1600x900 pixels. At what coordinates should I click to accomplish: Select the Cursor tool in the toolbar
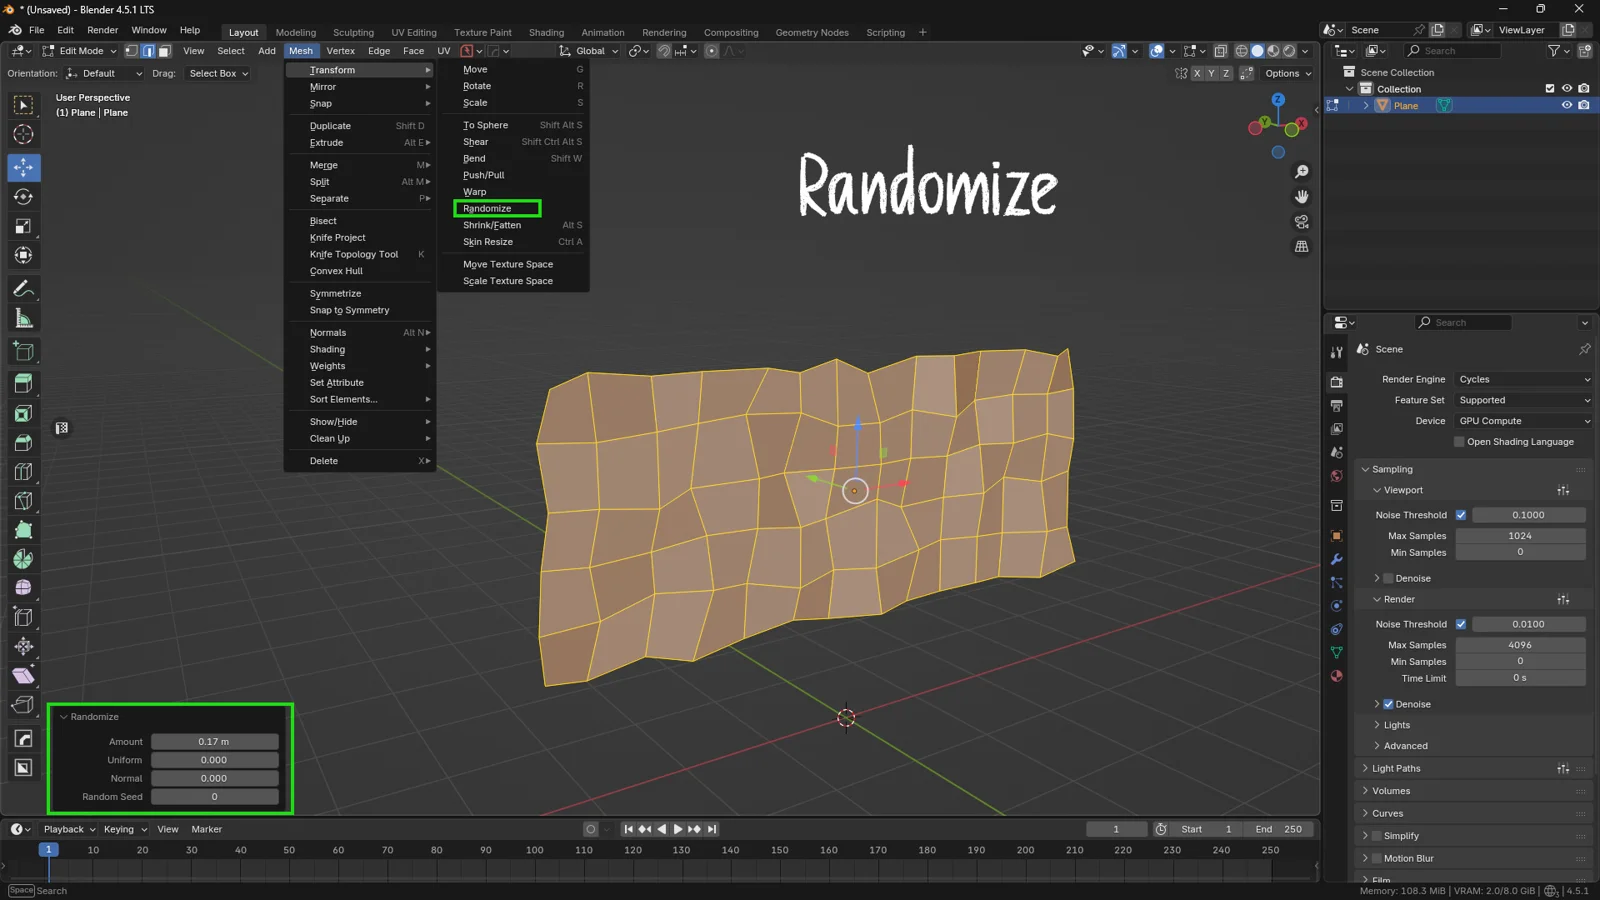[23, 135]
